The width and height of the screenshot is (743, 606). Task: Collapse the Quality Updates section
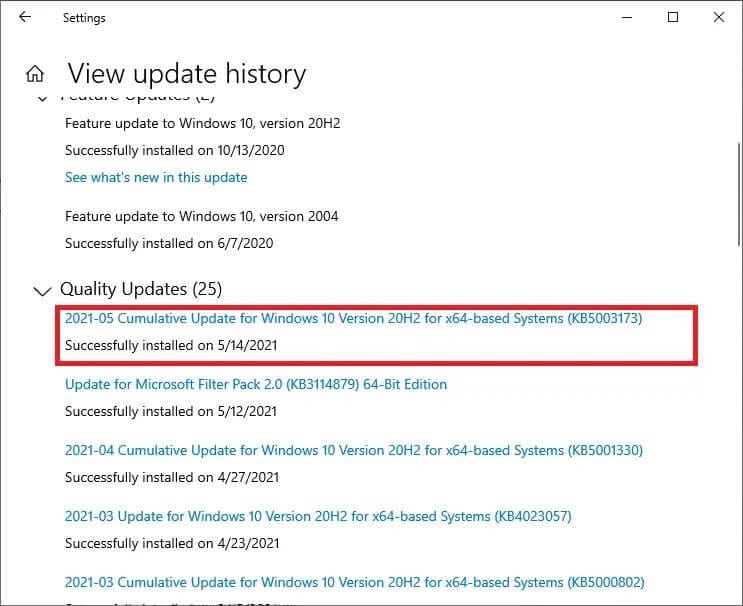click(x=43, y=290)
